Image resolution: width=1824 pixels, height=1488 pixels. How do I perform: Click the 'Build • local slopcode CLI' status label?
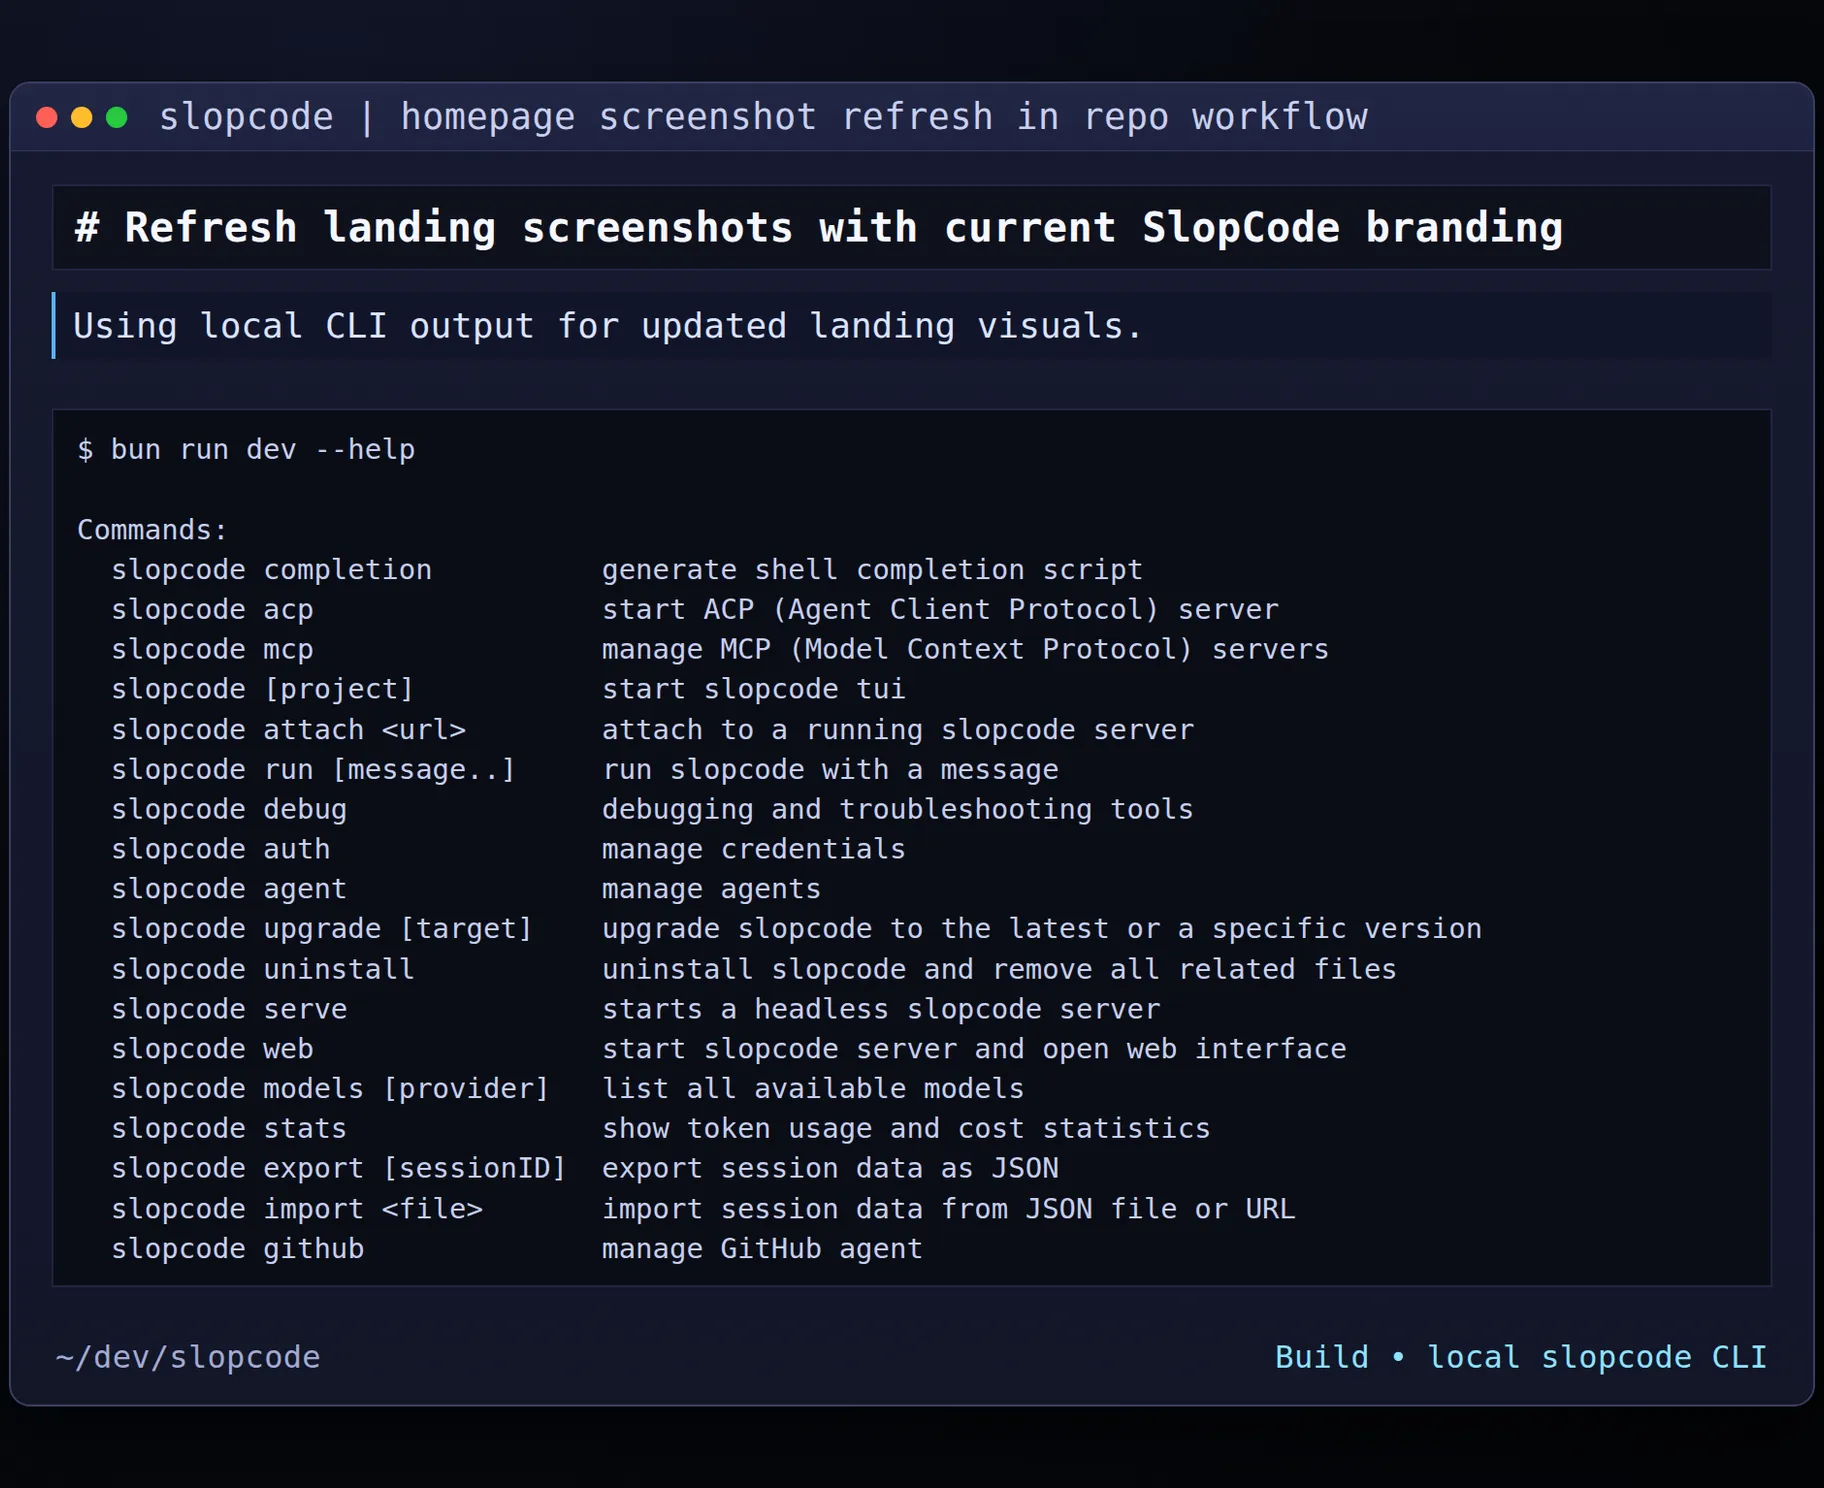coord(1520,1357)
